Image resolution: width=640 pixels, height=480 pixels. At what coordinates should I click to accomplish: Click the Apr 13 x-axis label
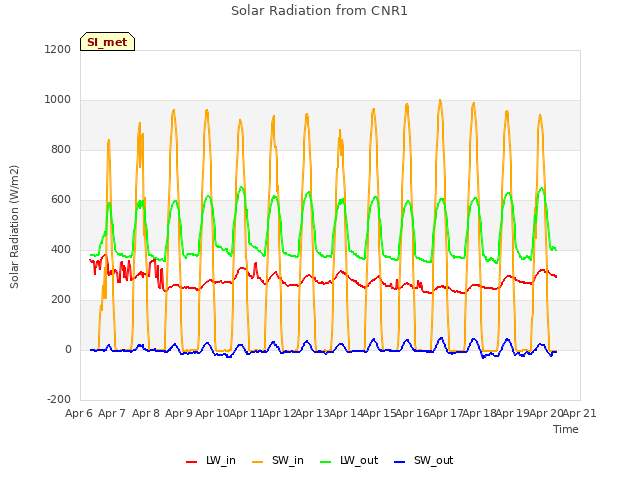[312, 413]
